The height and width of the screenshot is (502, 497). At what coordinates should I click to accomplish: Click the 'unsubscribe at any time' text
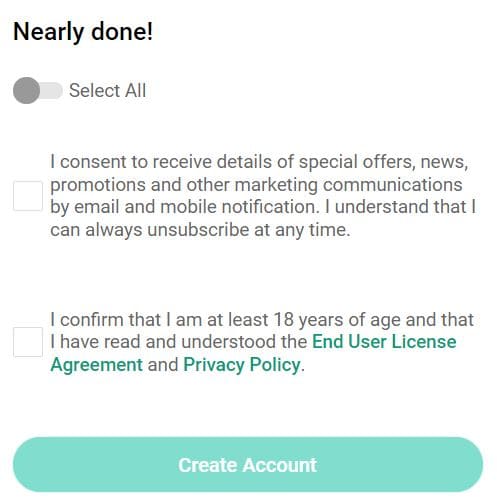249,230
